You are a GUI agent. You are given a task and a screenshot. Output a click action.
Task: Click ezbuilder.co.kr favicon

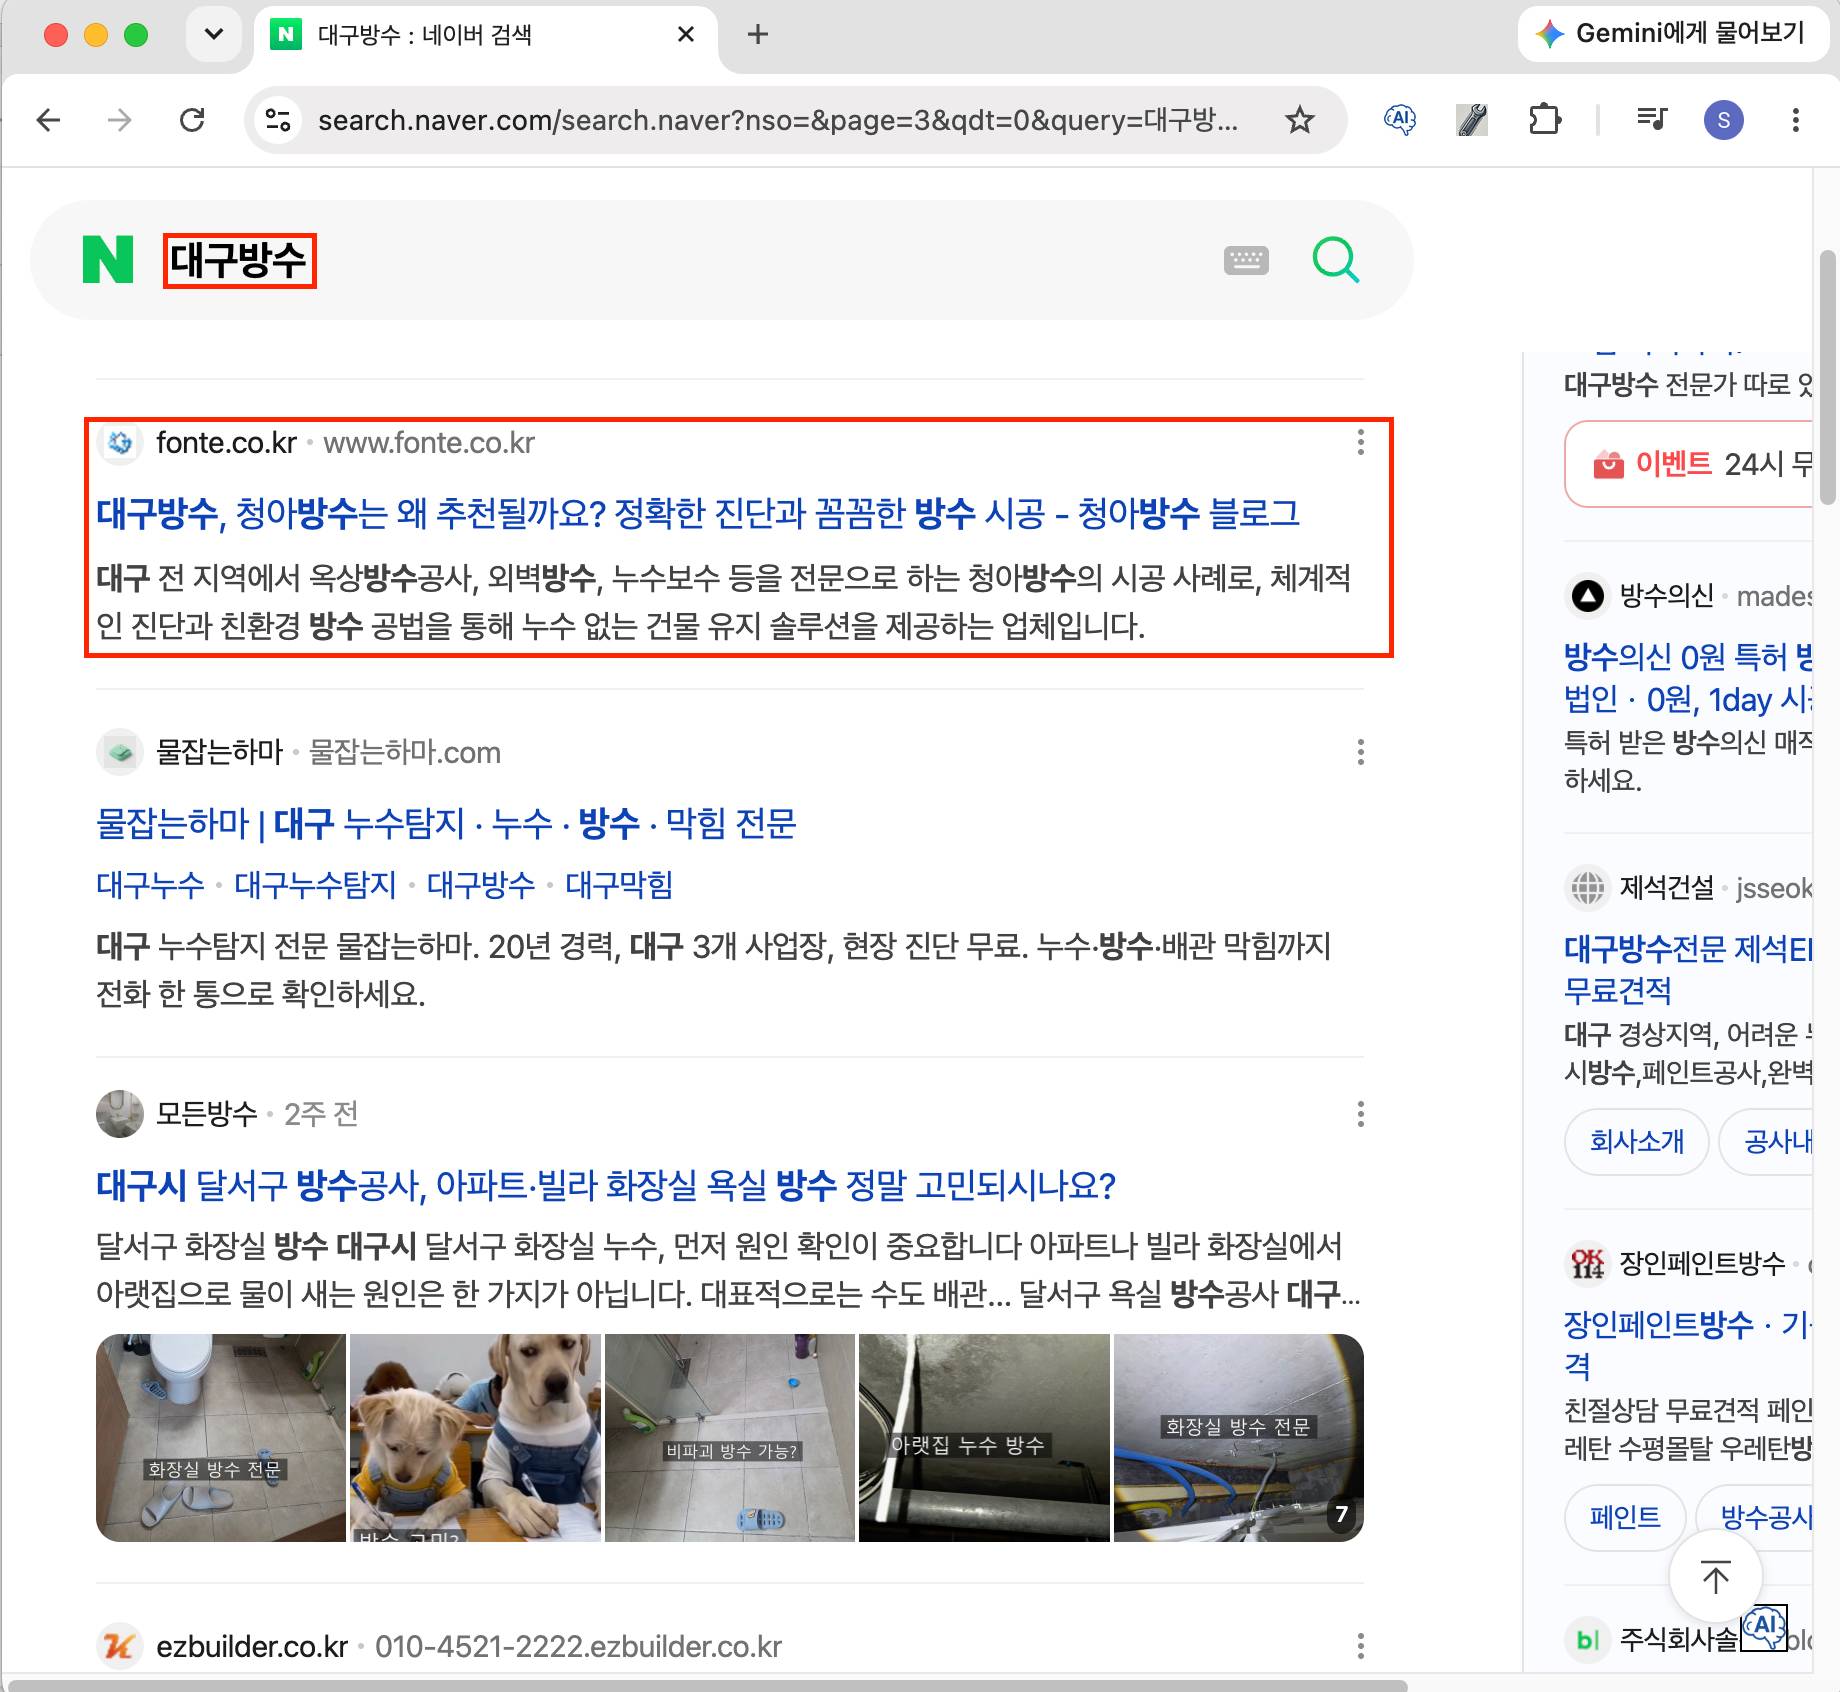(120, 1646)
